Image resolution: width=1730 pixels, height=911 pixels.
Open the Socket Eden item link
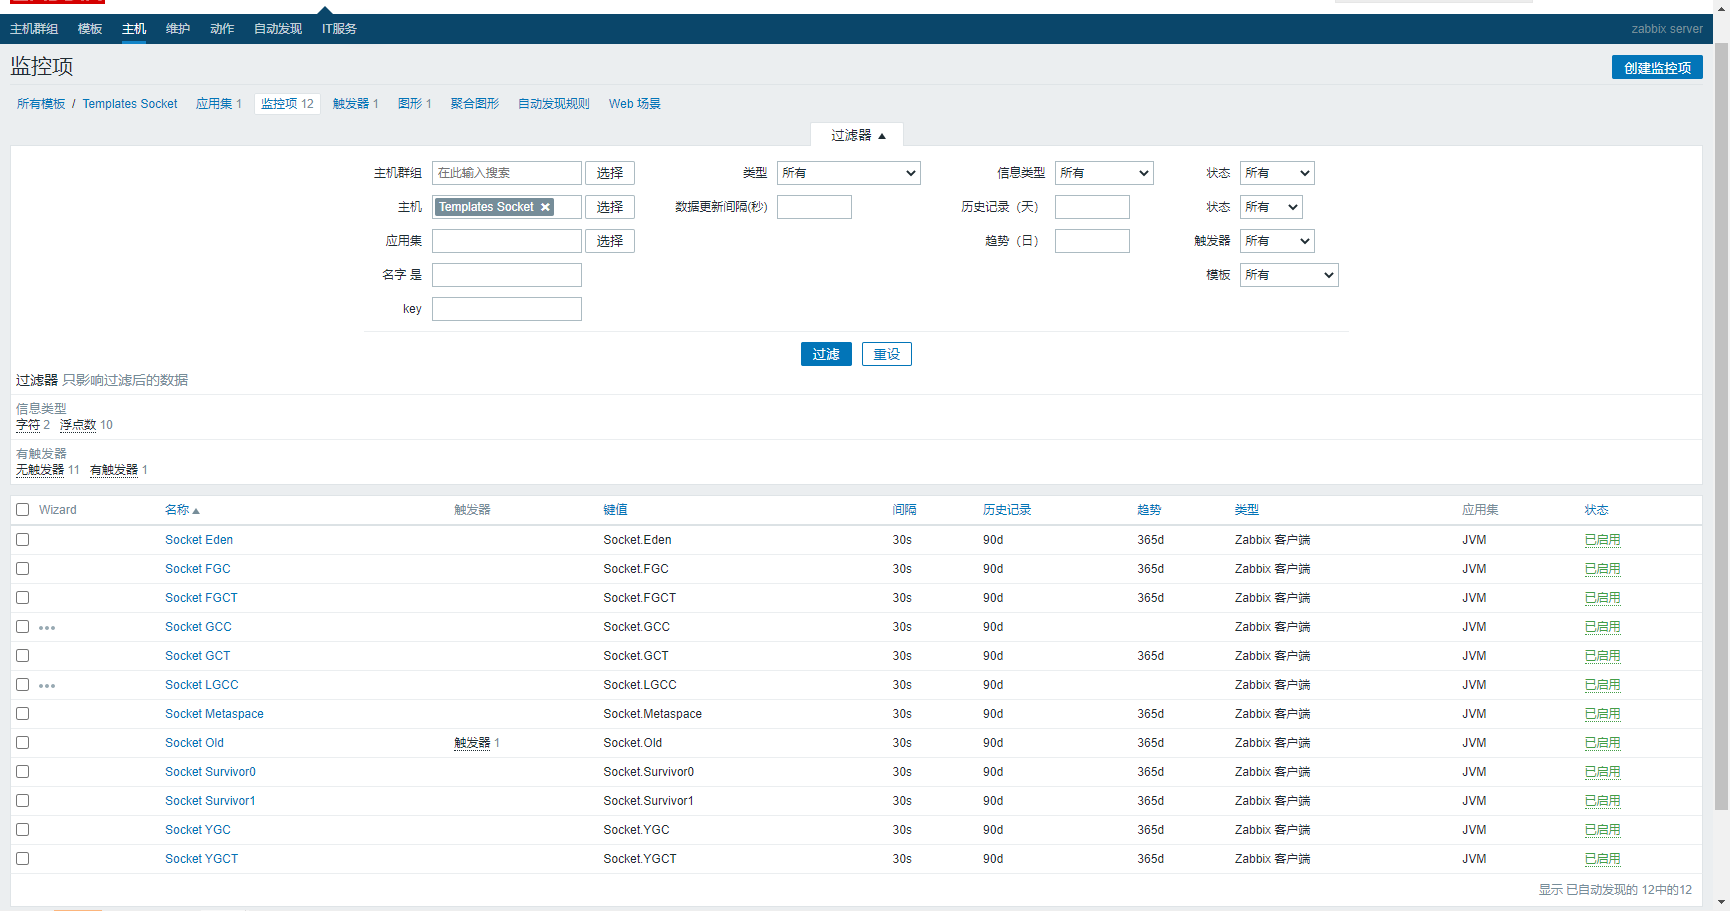[x=199, y=540]
